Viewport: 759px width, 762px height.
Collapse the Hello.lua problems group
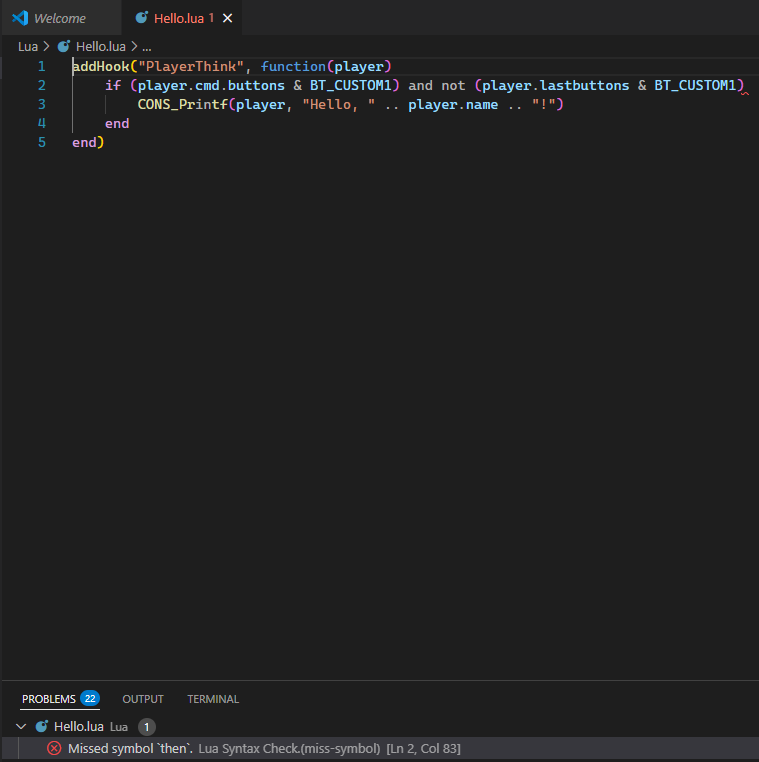(x=21, y=727)
